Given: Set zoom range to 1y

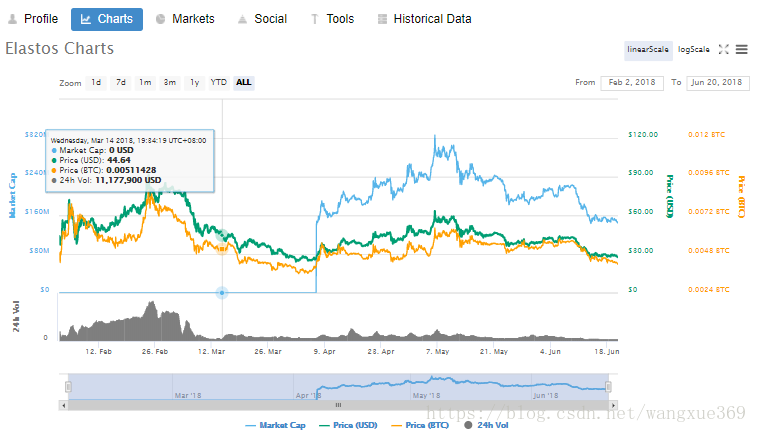Looking at the screenshot, I should click(195, 83).
